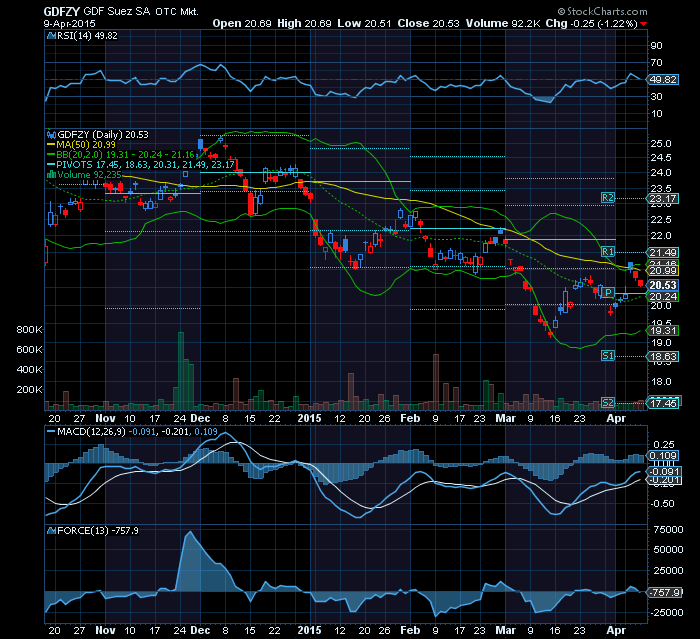Click the Open 20.69 value
700x639 pixels.
[242, 24]
